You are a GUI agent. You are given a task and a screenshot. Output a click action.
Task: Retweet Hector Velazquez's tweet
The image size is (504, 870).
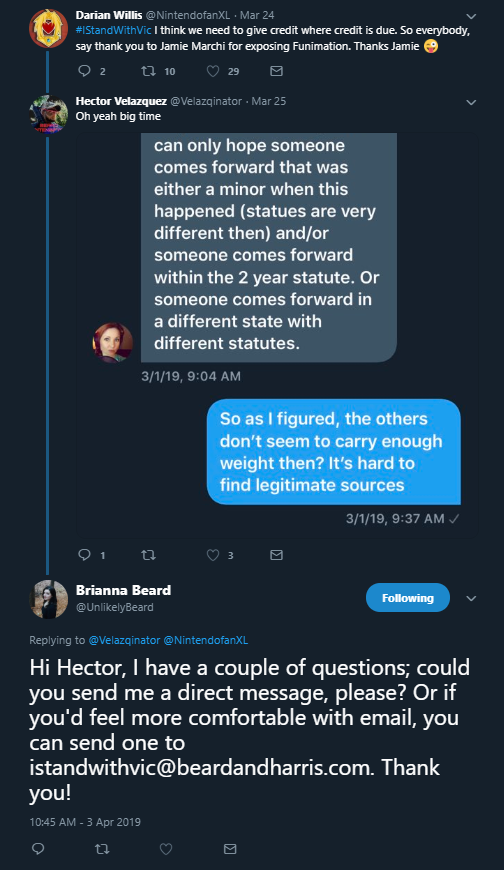point(148,554)
